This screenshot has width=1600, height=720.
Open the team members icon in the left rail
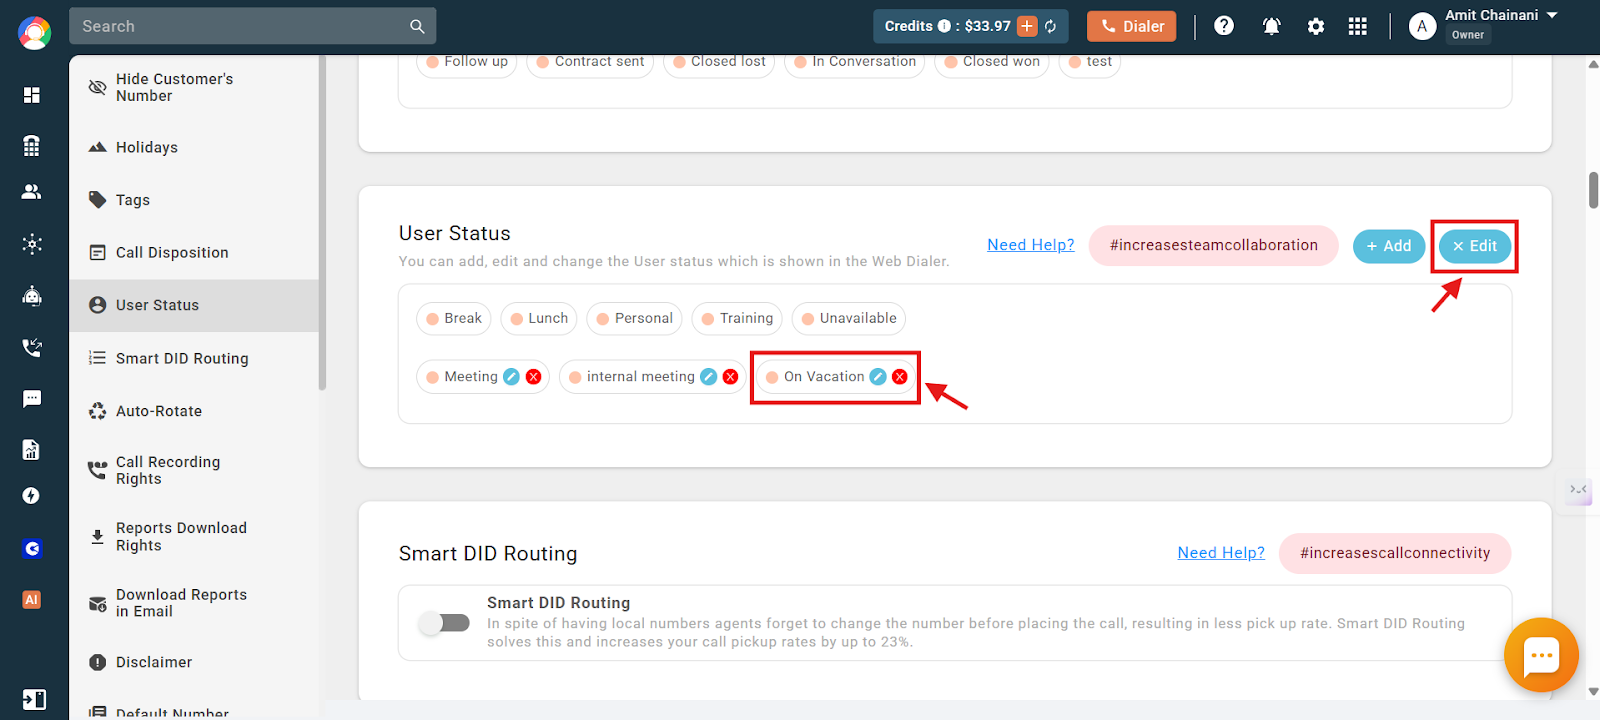click(32, 192)
